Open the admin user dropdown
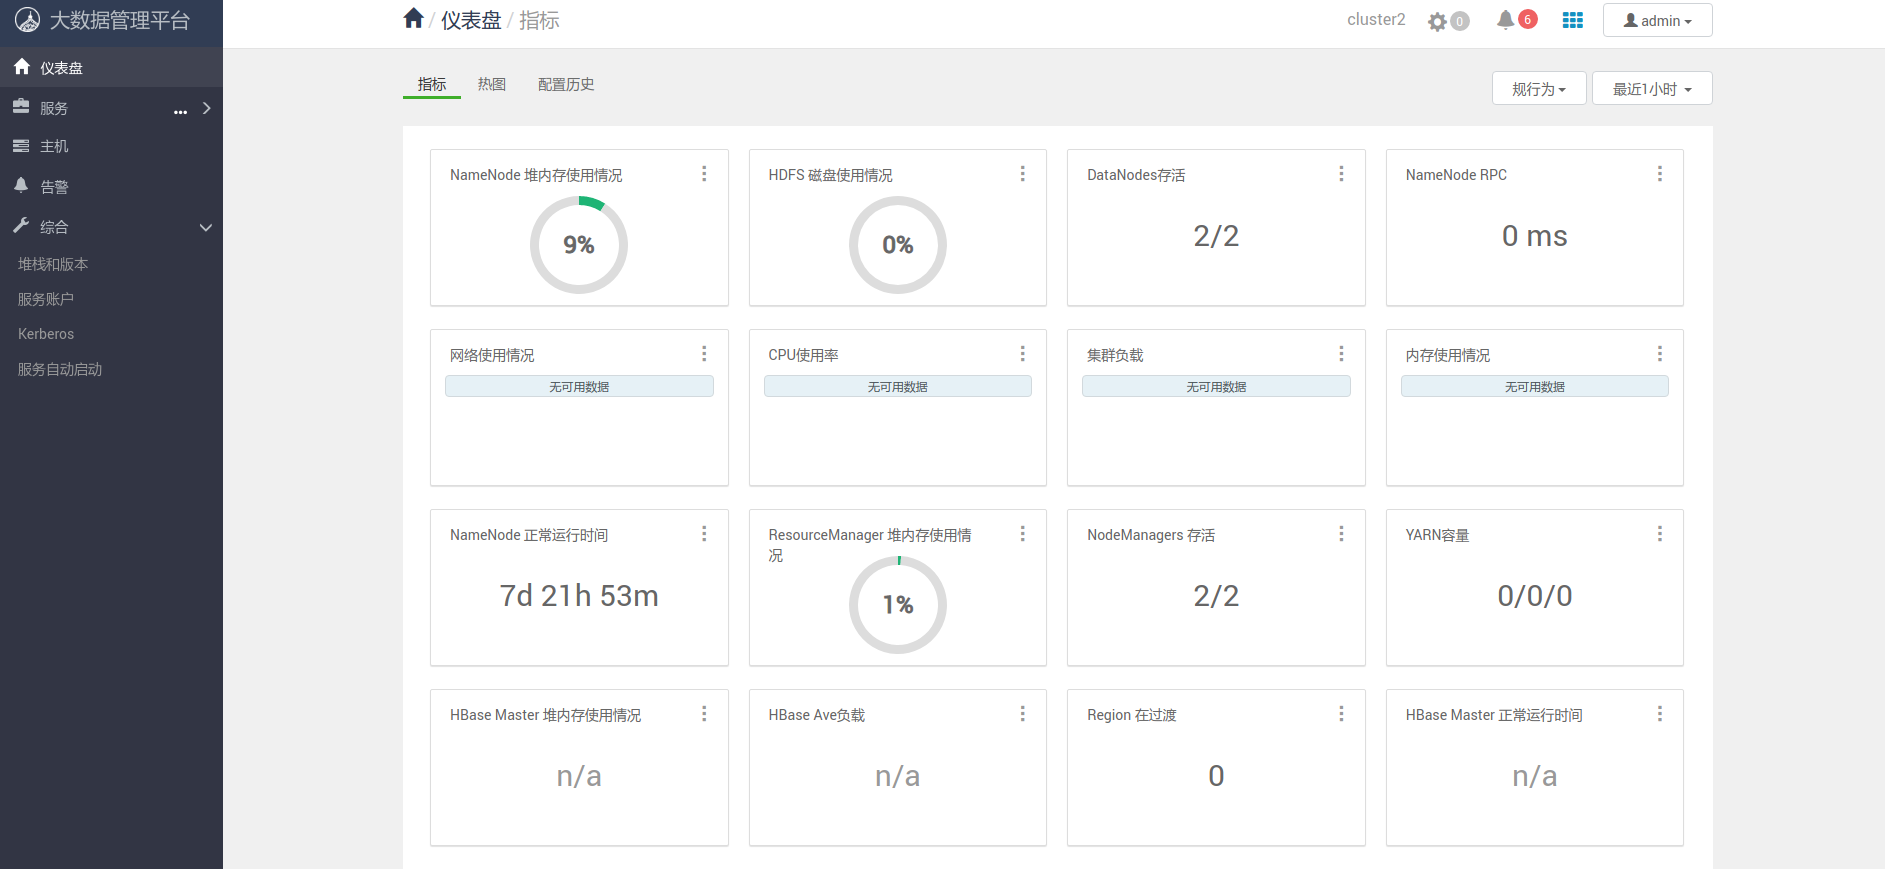The height and width of the screenshot is (869, 1885). click(1657, 20)
